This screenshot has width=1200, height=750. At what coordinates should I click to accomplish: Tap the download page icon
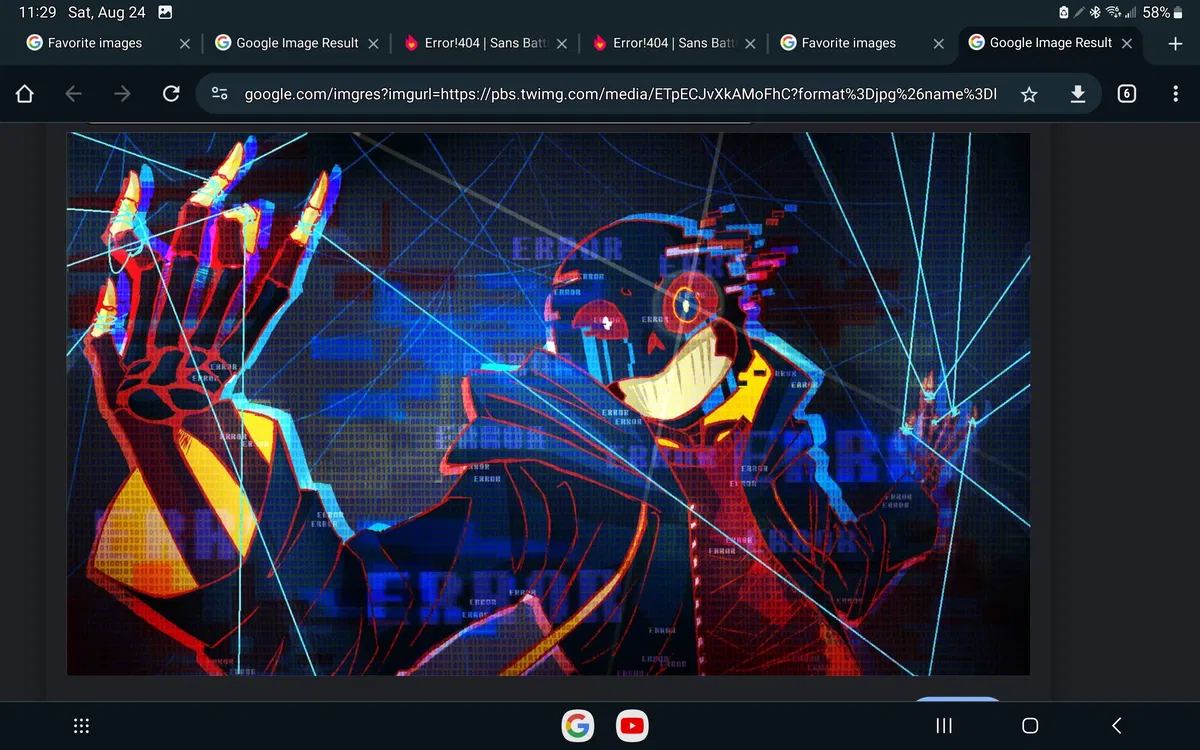pyautogui.click(x=1078, y=94)
